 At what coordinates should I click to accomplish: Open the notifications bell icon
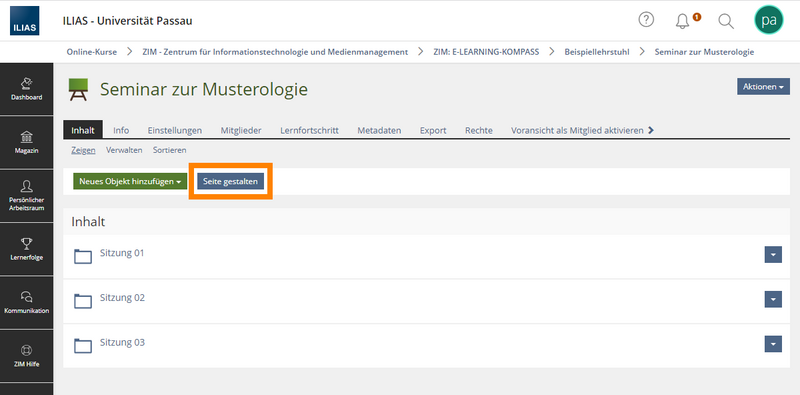pyautogui.click(x=683, y=21)
